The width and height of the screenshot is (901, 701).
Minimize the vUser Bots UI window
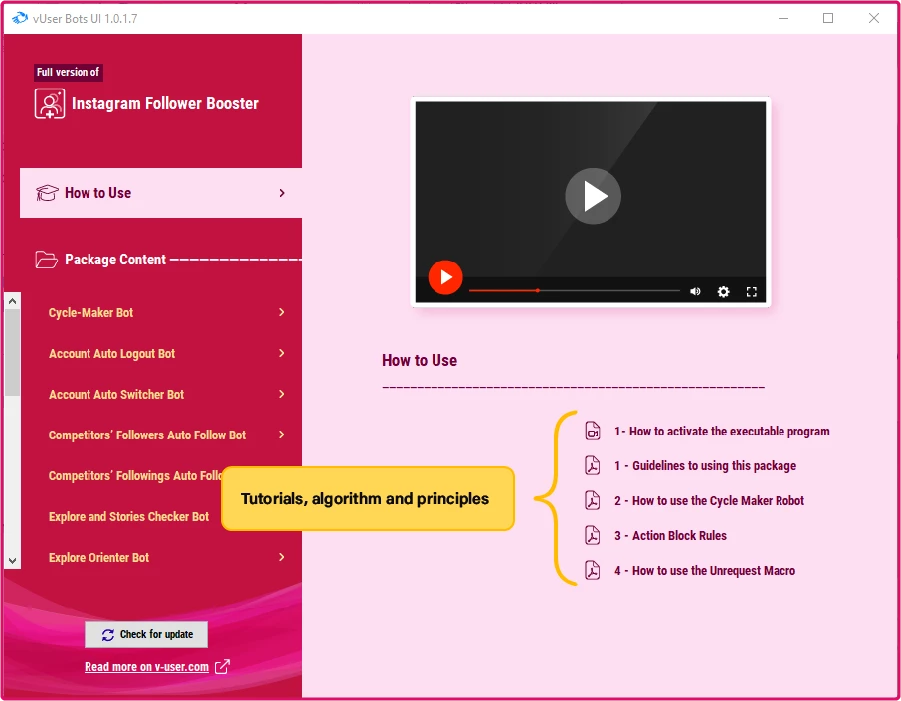click(x=783, y=18)
